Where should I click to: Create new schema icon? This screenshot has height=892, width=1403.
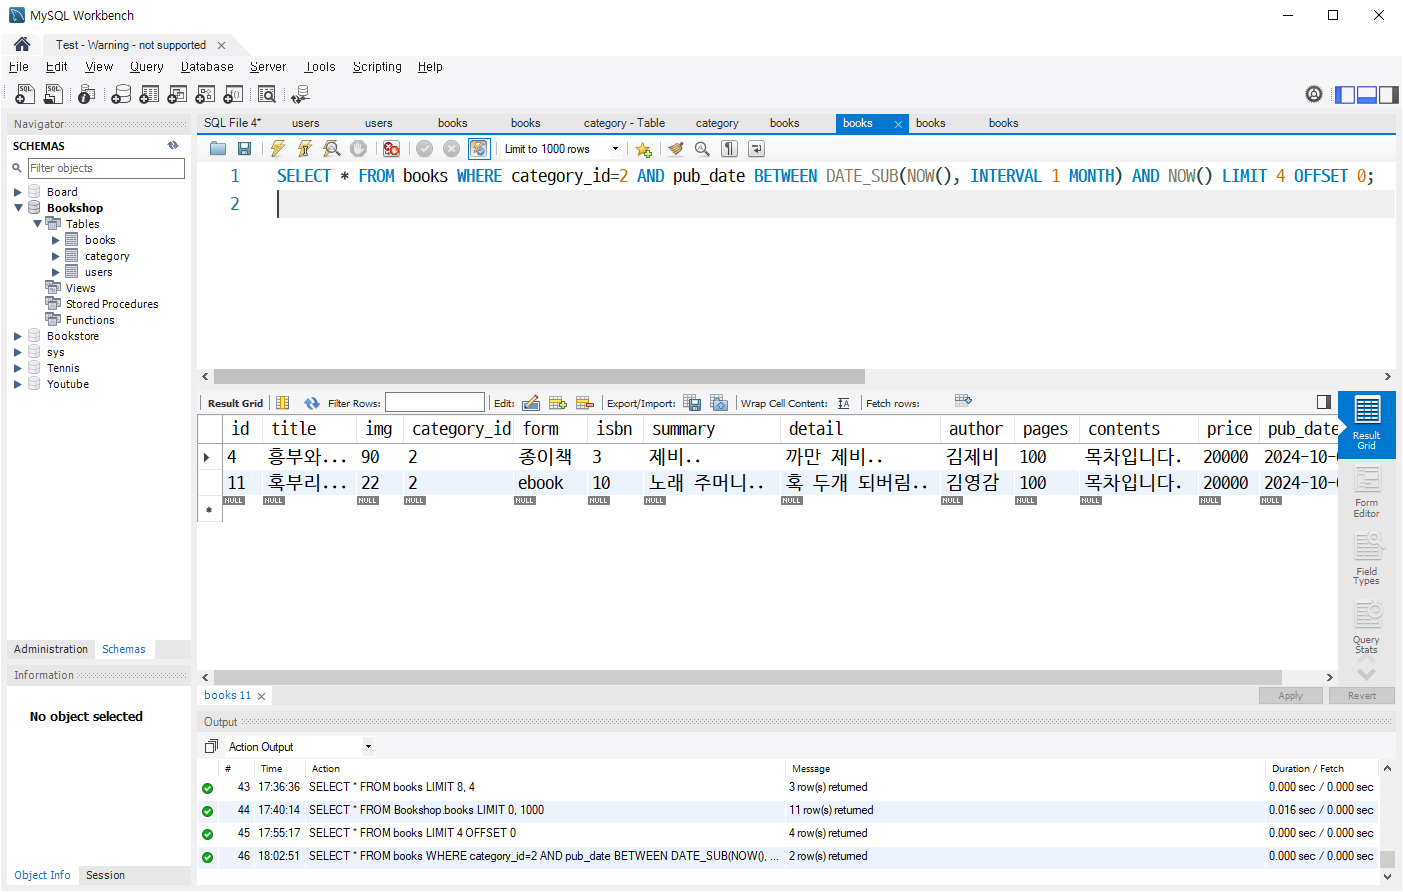(x=121, y=94)
